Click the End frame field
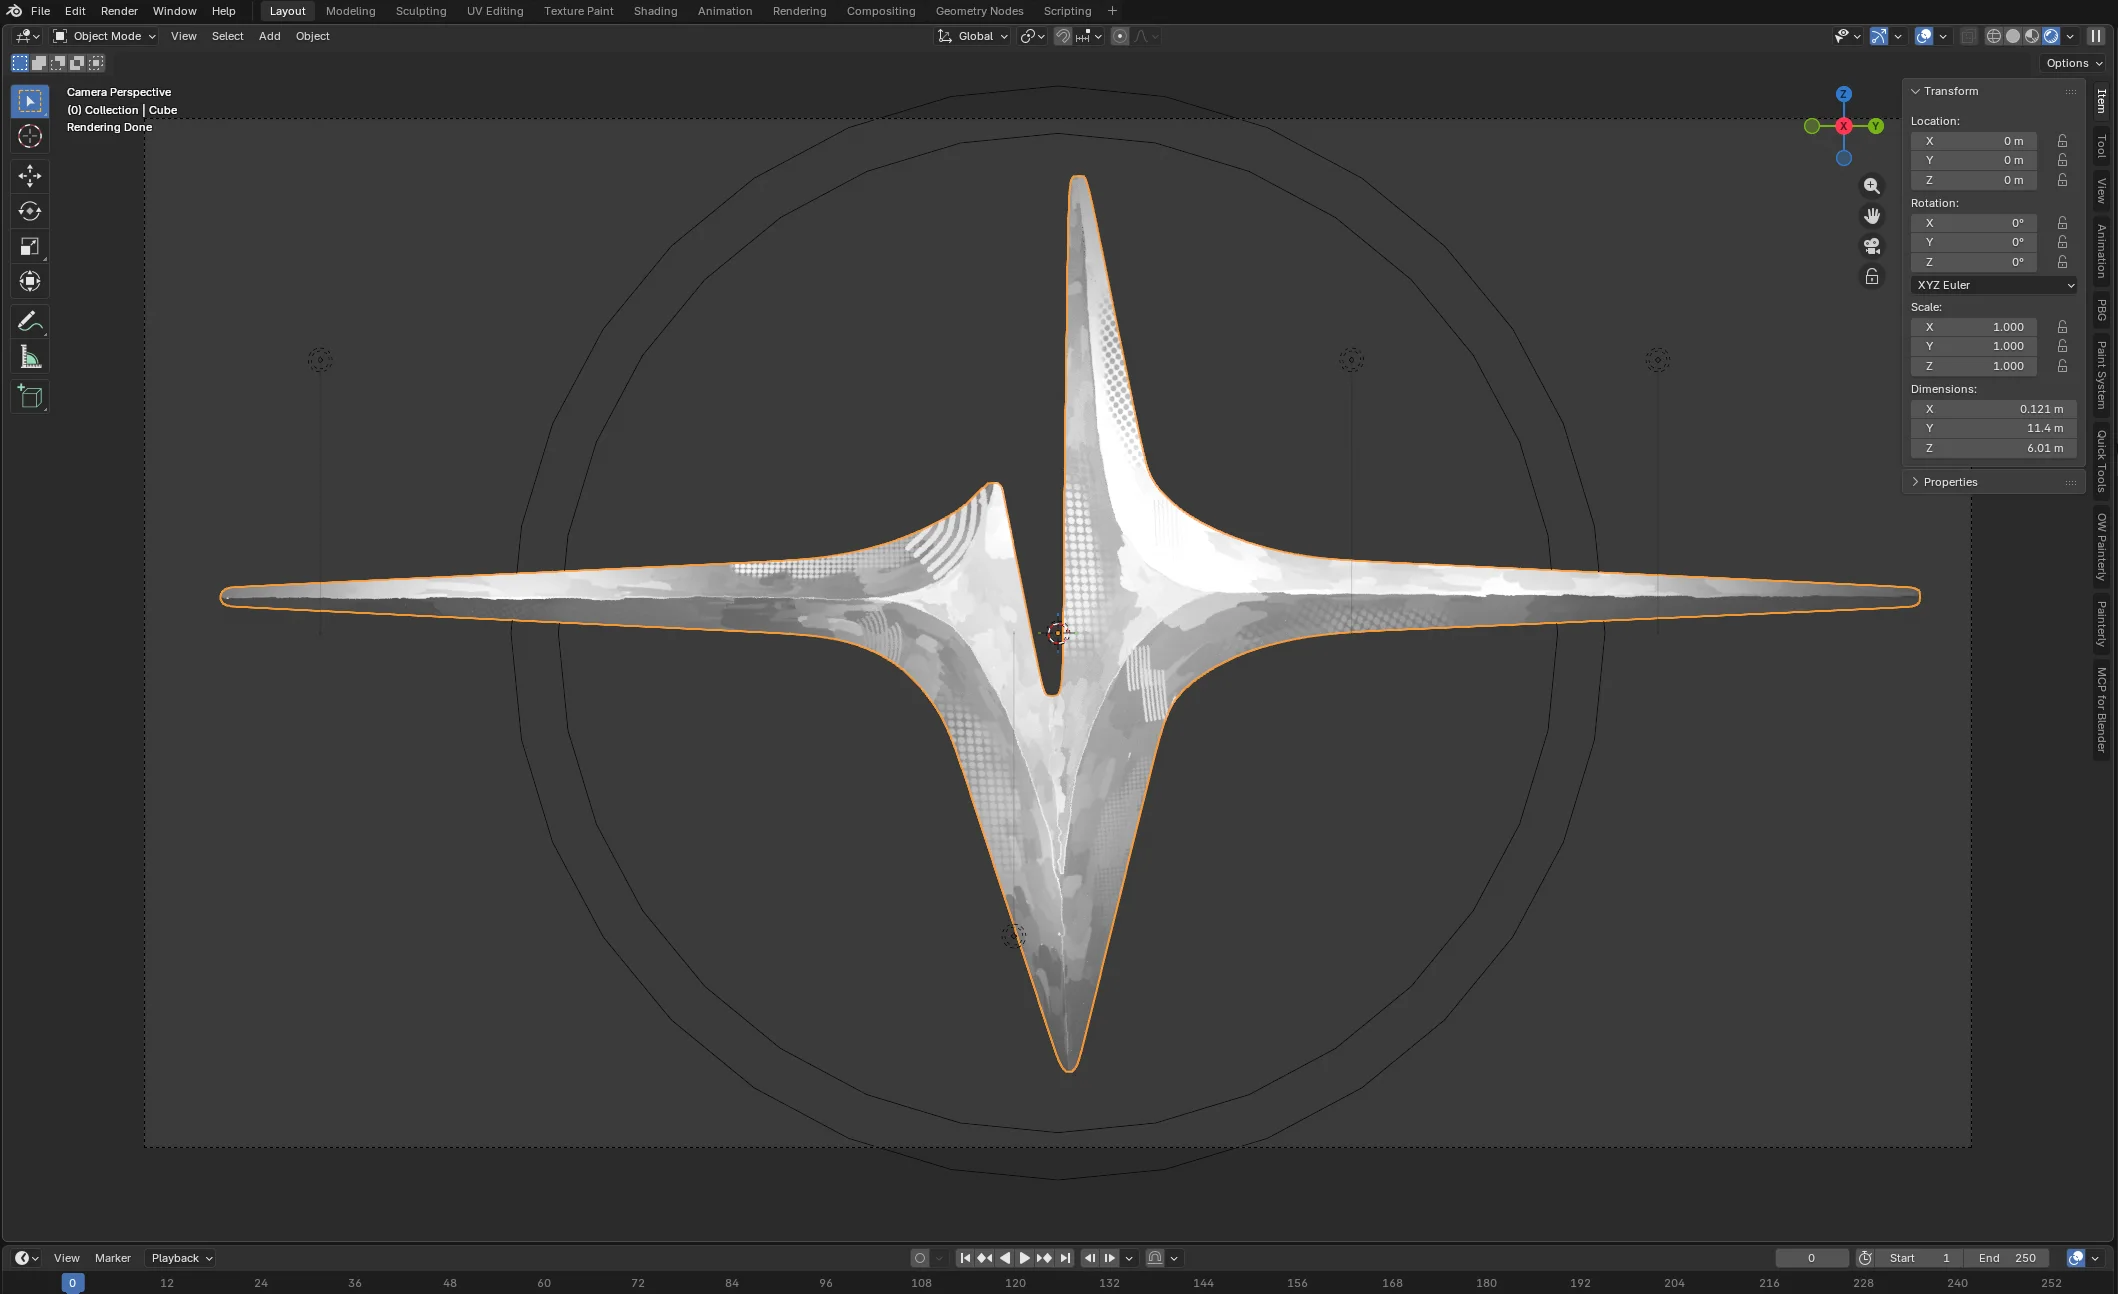 click(x=2007, y=1258)
